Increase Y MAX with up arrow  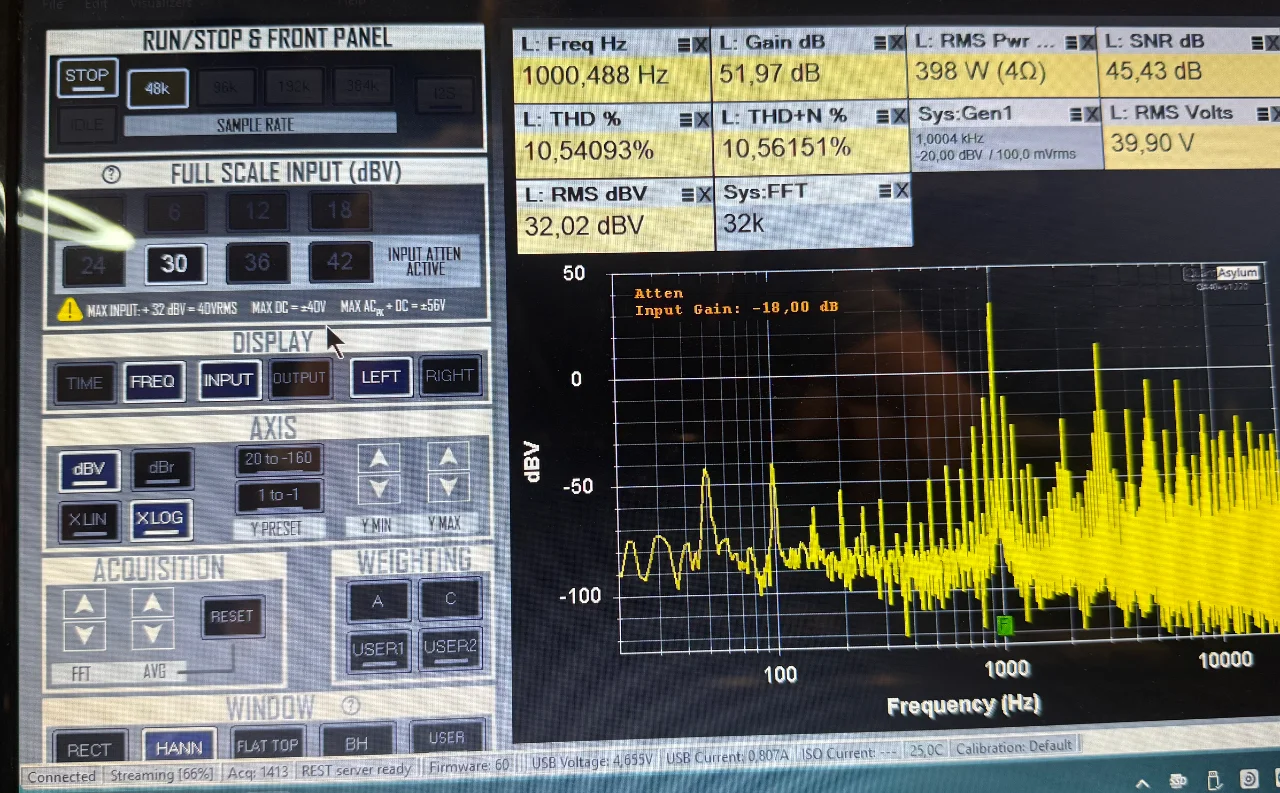point(448,457)
